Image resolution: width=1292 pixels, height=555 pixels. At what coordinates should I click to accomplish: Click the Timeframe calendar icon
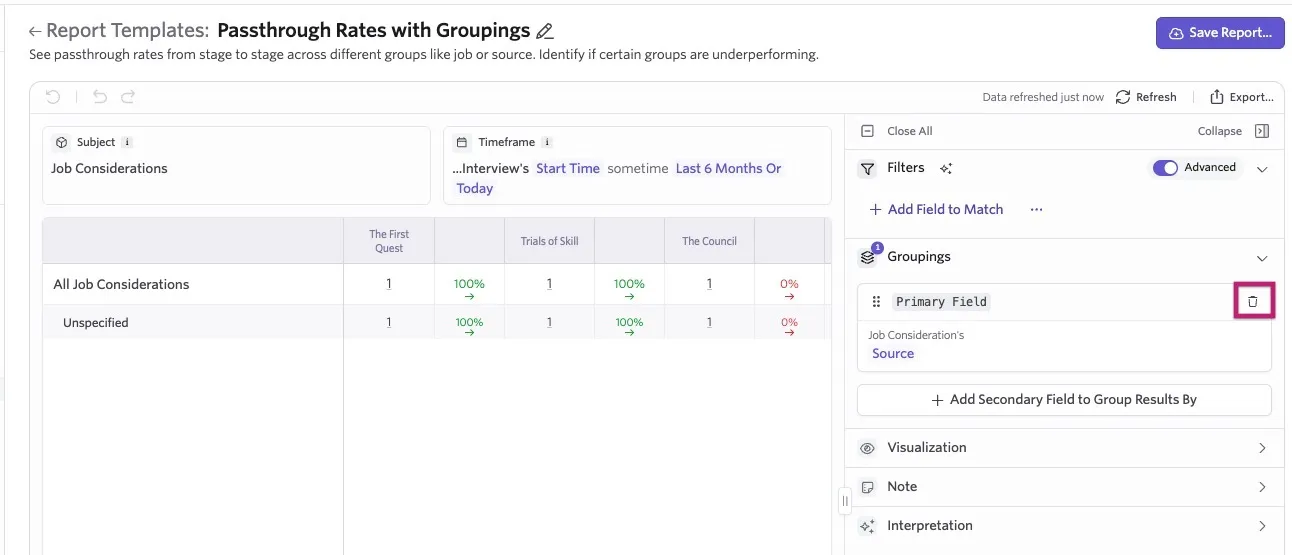[x=461, y=142]
